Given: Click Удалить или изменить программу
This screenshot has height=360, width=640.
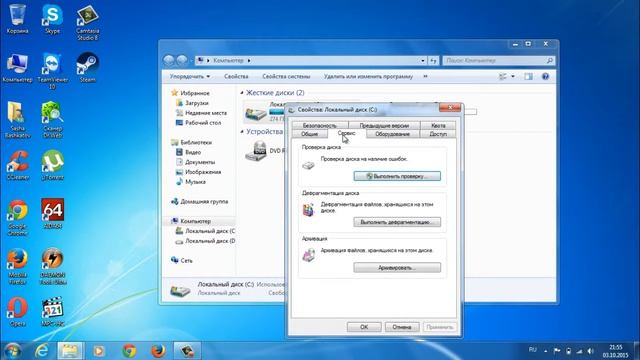Looking at the screenshot, I should (368, 77).
